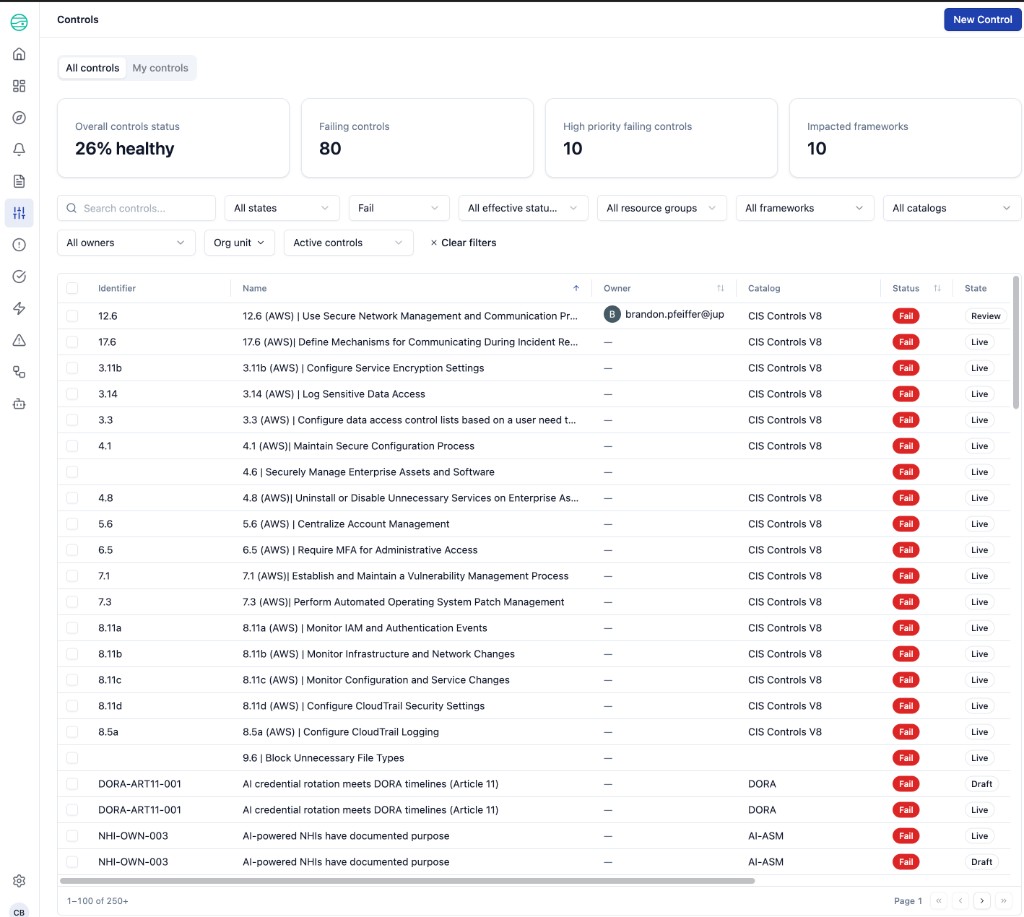Open control 8.11d Configure CloudTrail Security Settings
The width and height of the screenshot is (1024, 917).
tap(364, 706)
